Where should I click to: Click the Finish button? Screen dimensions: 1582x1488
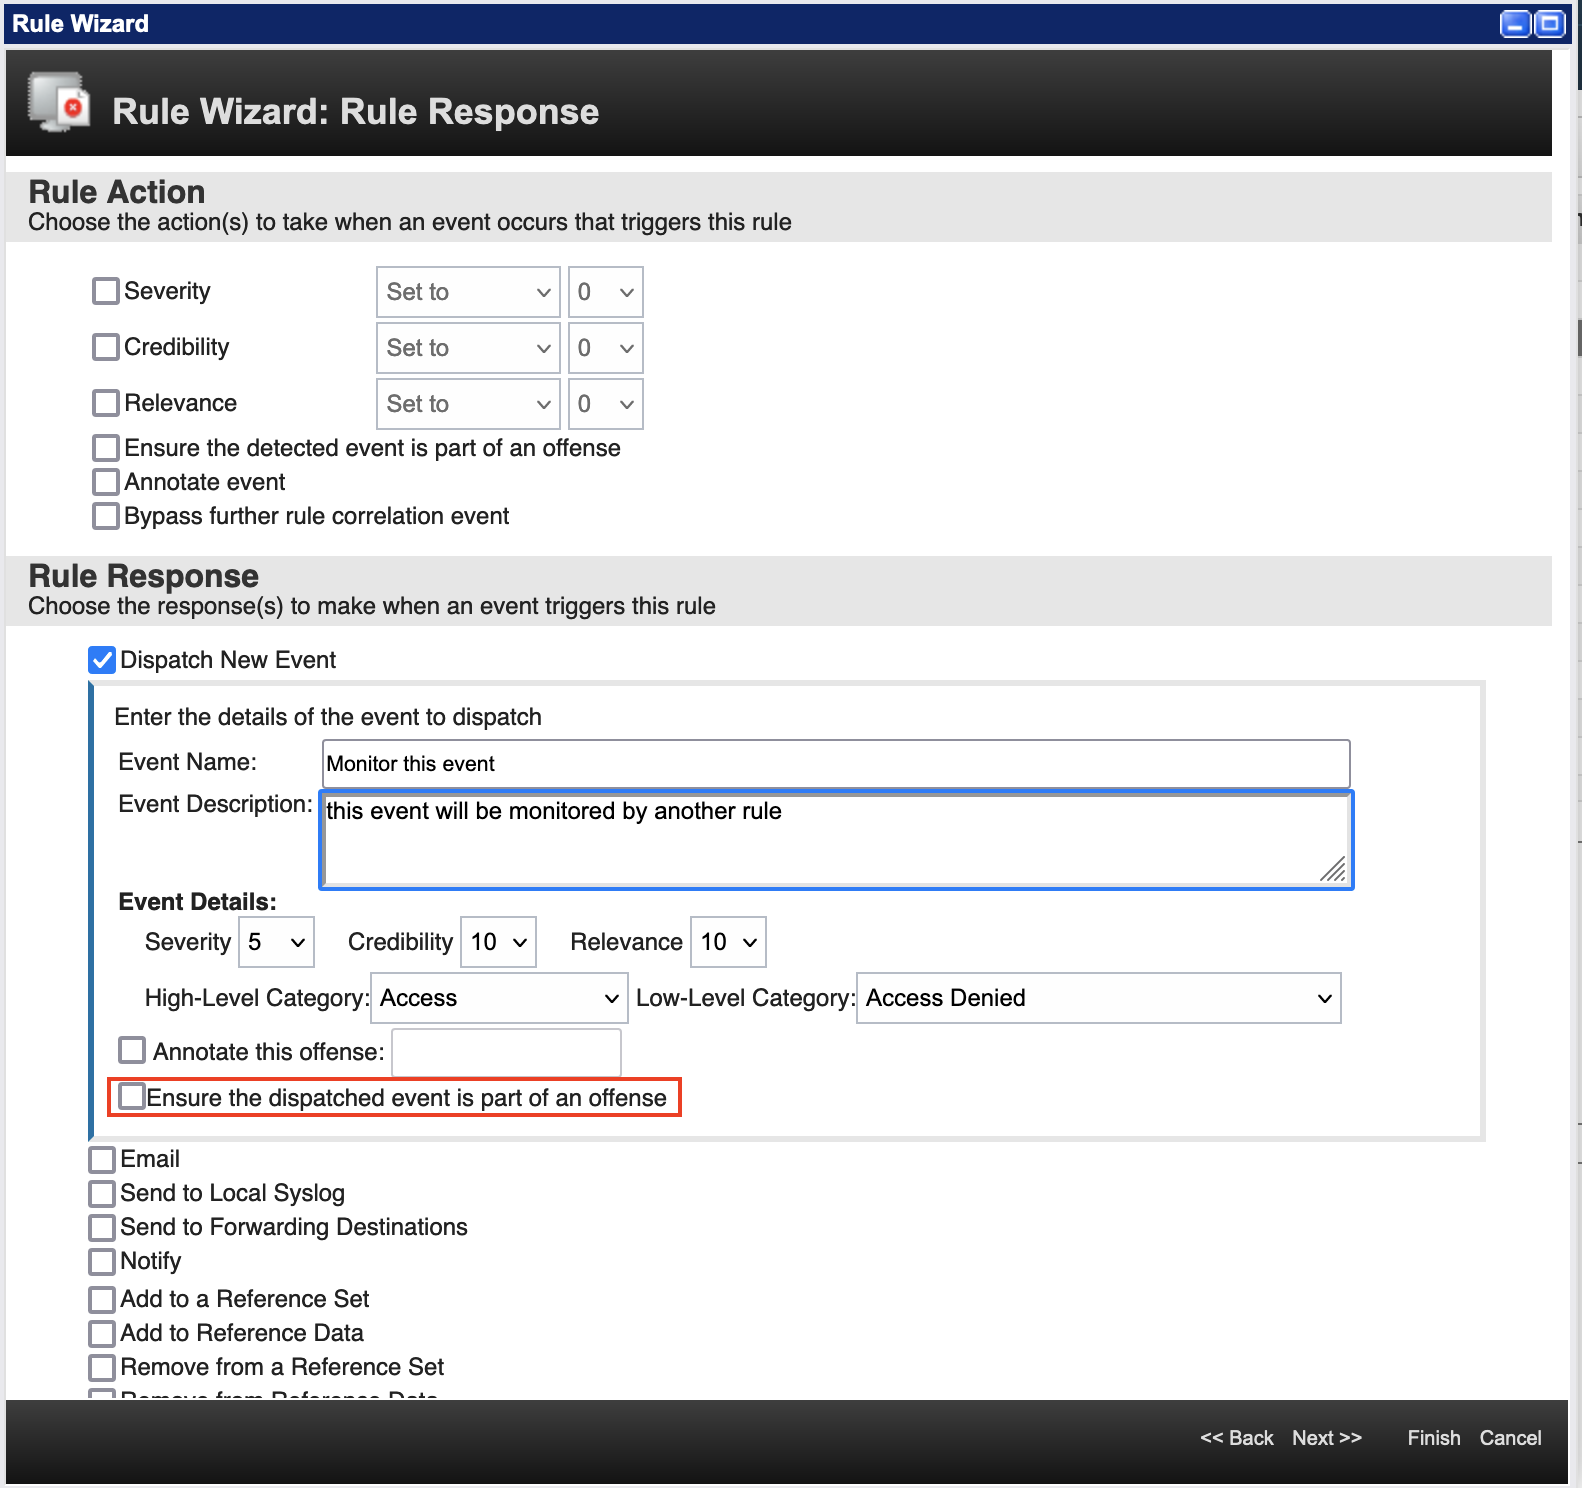(x=1434, y=1438)
